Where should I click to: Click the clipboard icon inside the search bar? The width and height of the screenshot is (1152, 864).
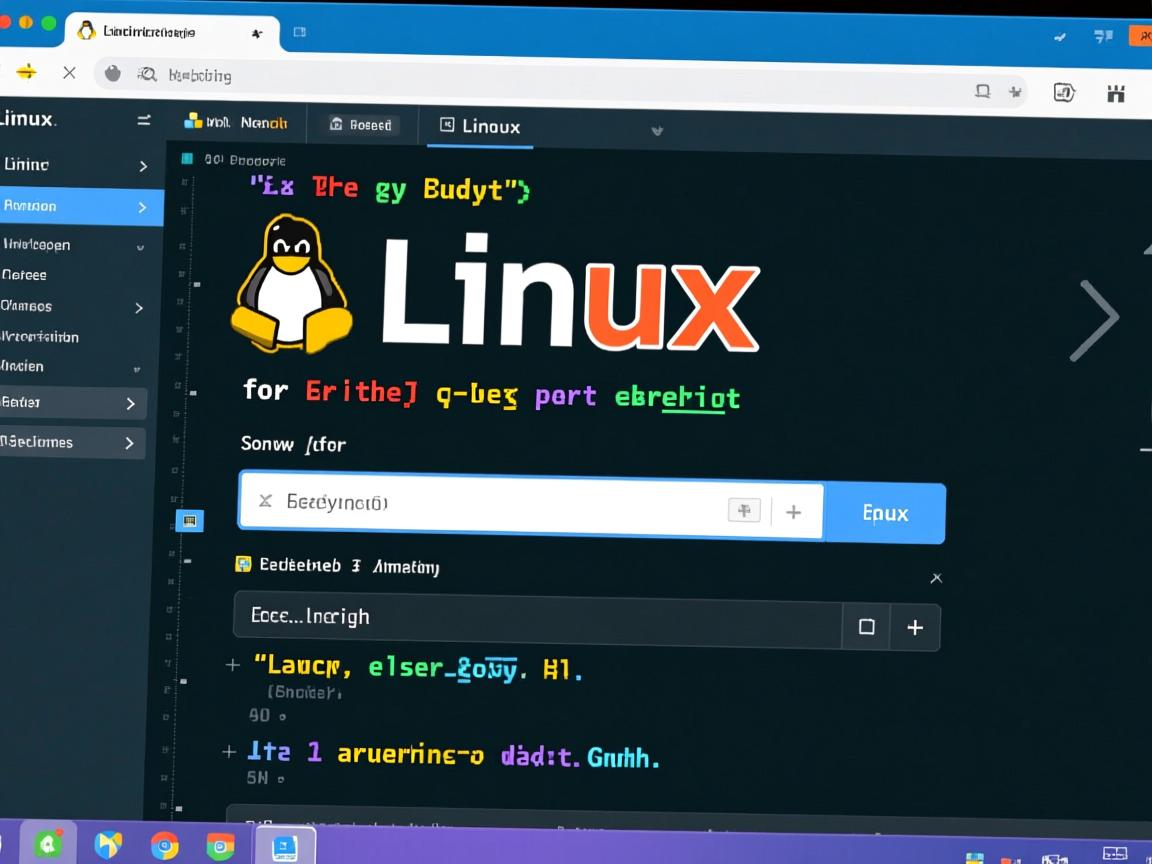(x=744, y=510)
